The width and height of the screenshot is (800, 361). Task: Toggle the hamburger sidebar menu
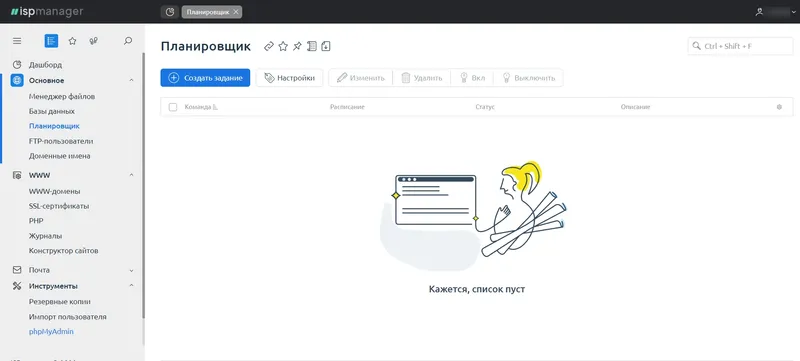(17, 41)
